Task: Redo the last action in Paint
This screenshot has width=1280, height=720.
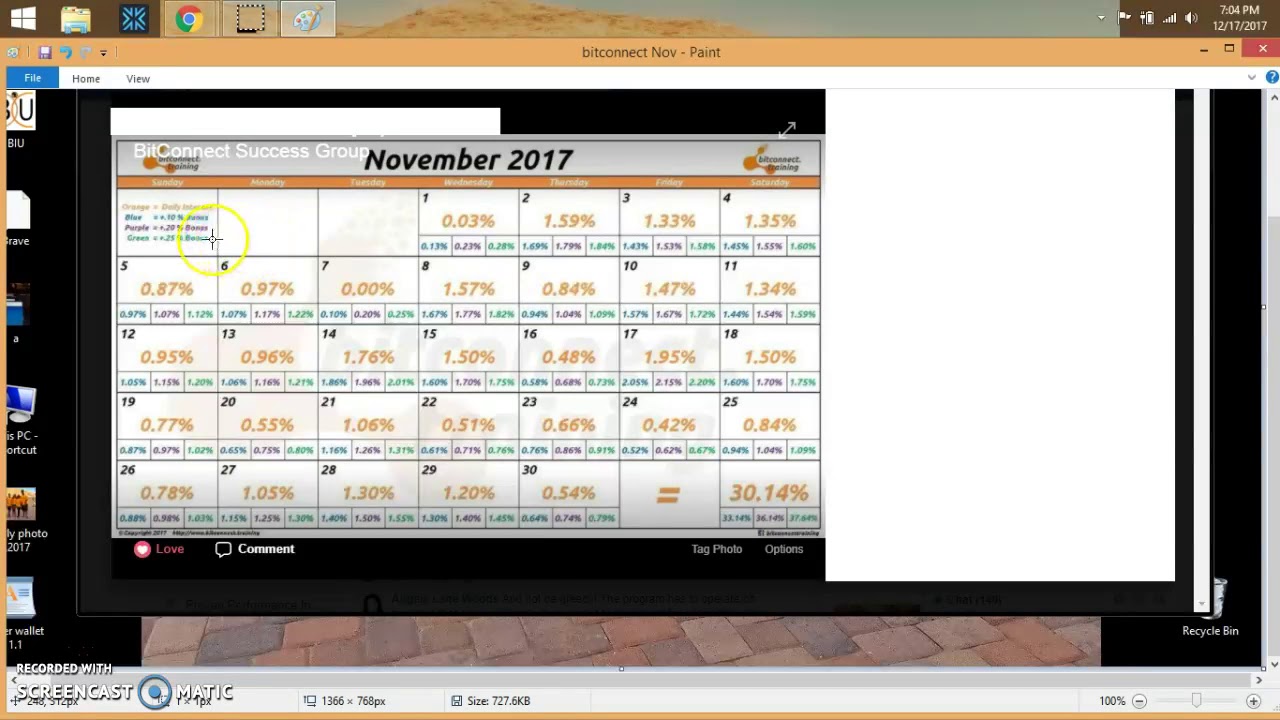Action: 85,52
